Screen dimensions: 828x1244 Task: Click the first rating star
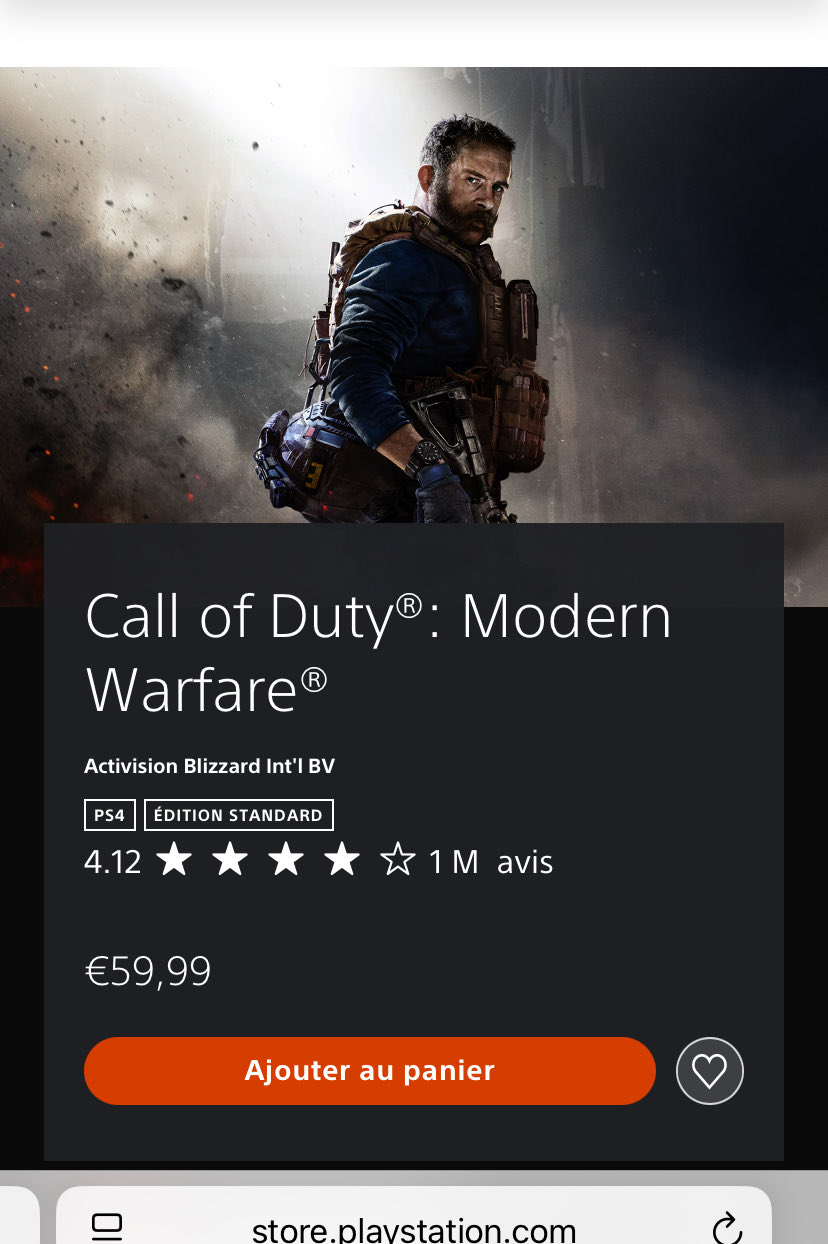coord(174,860)
